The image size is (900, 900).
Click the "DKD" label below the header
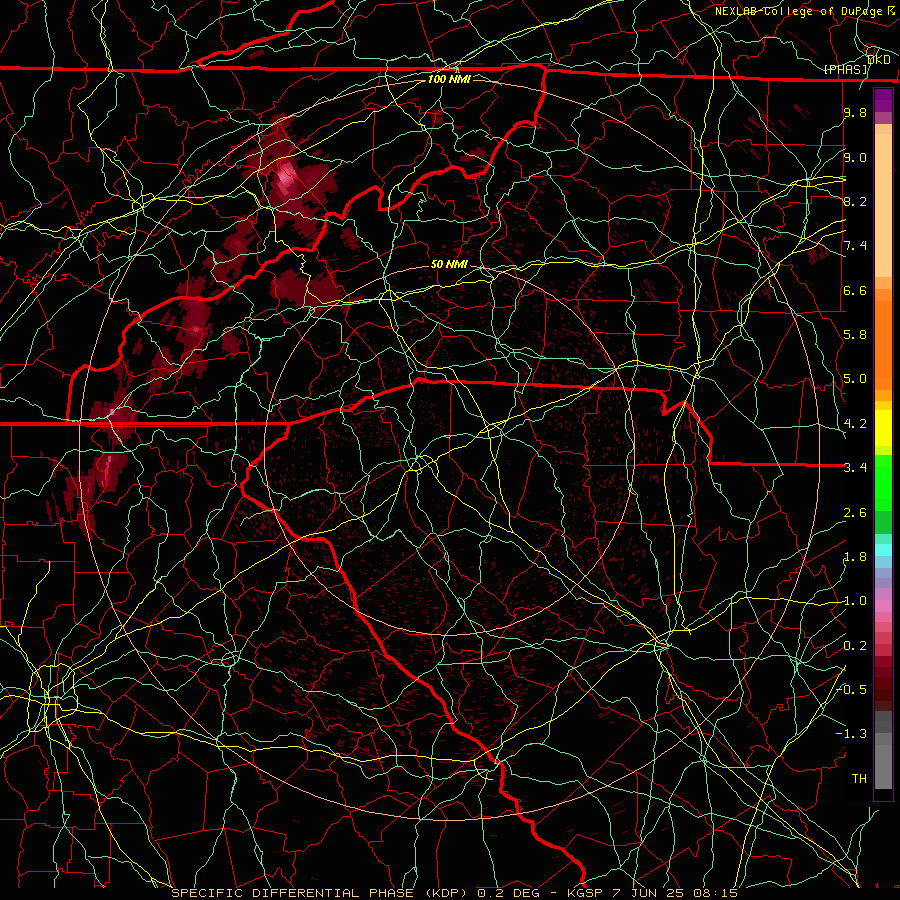879,59
